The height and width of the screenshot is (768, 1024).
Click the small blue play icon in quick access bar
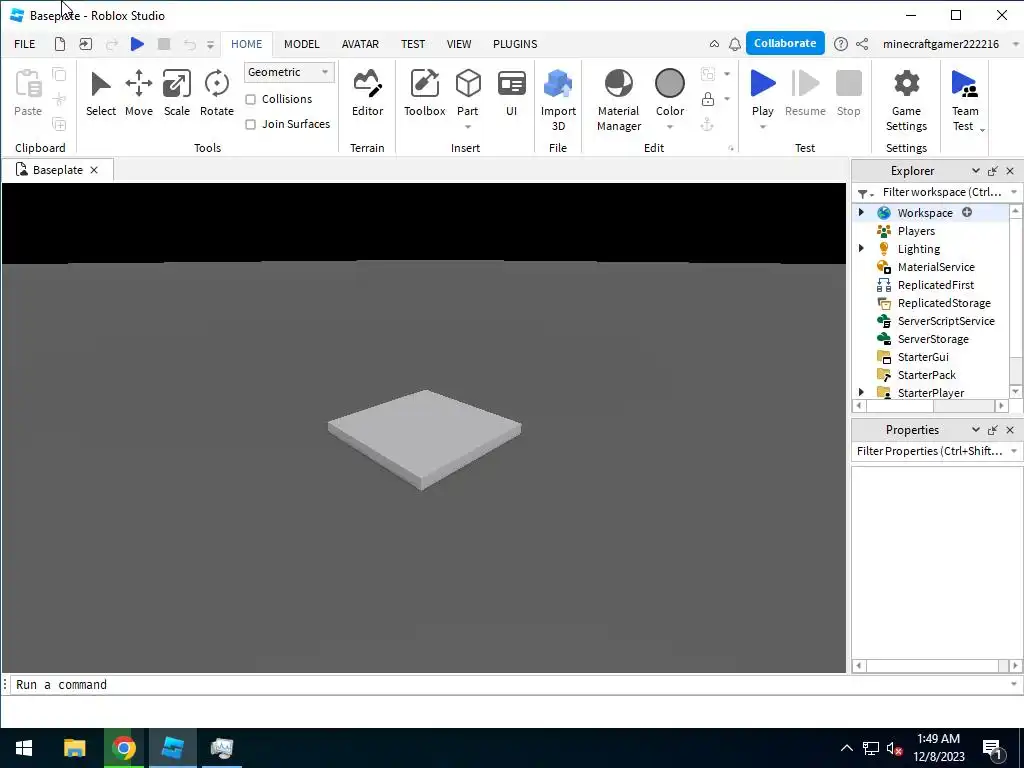click(137, 44)
